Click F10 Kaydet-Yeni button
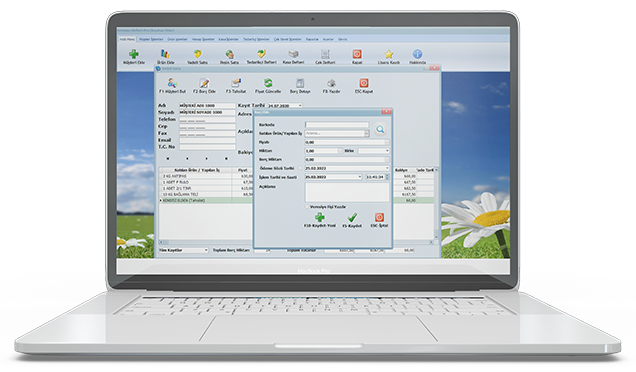636x372 pixels. 320,220
